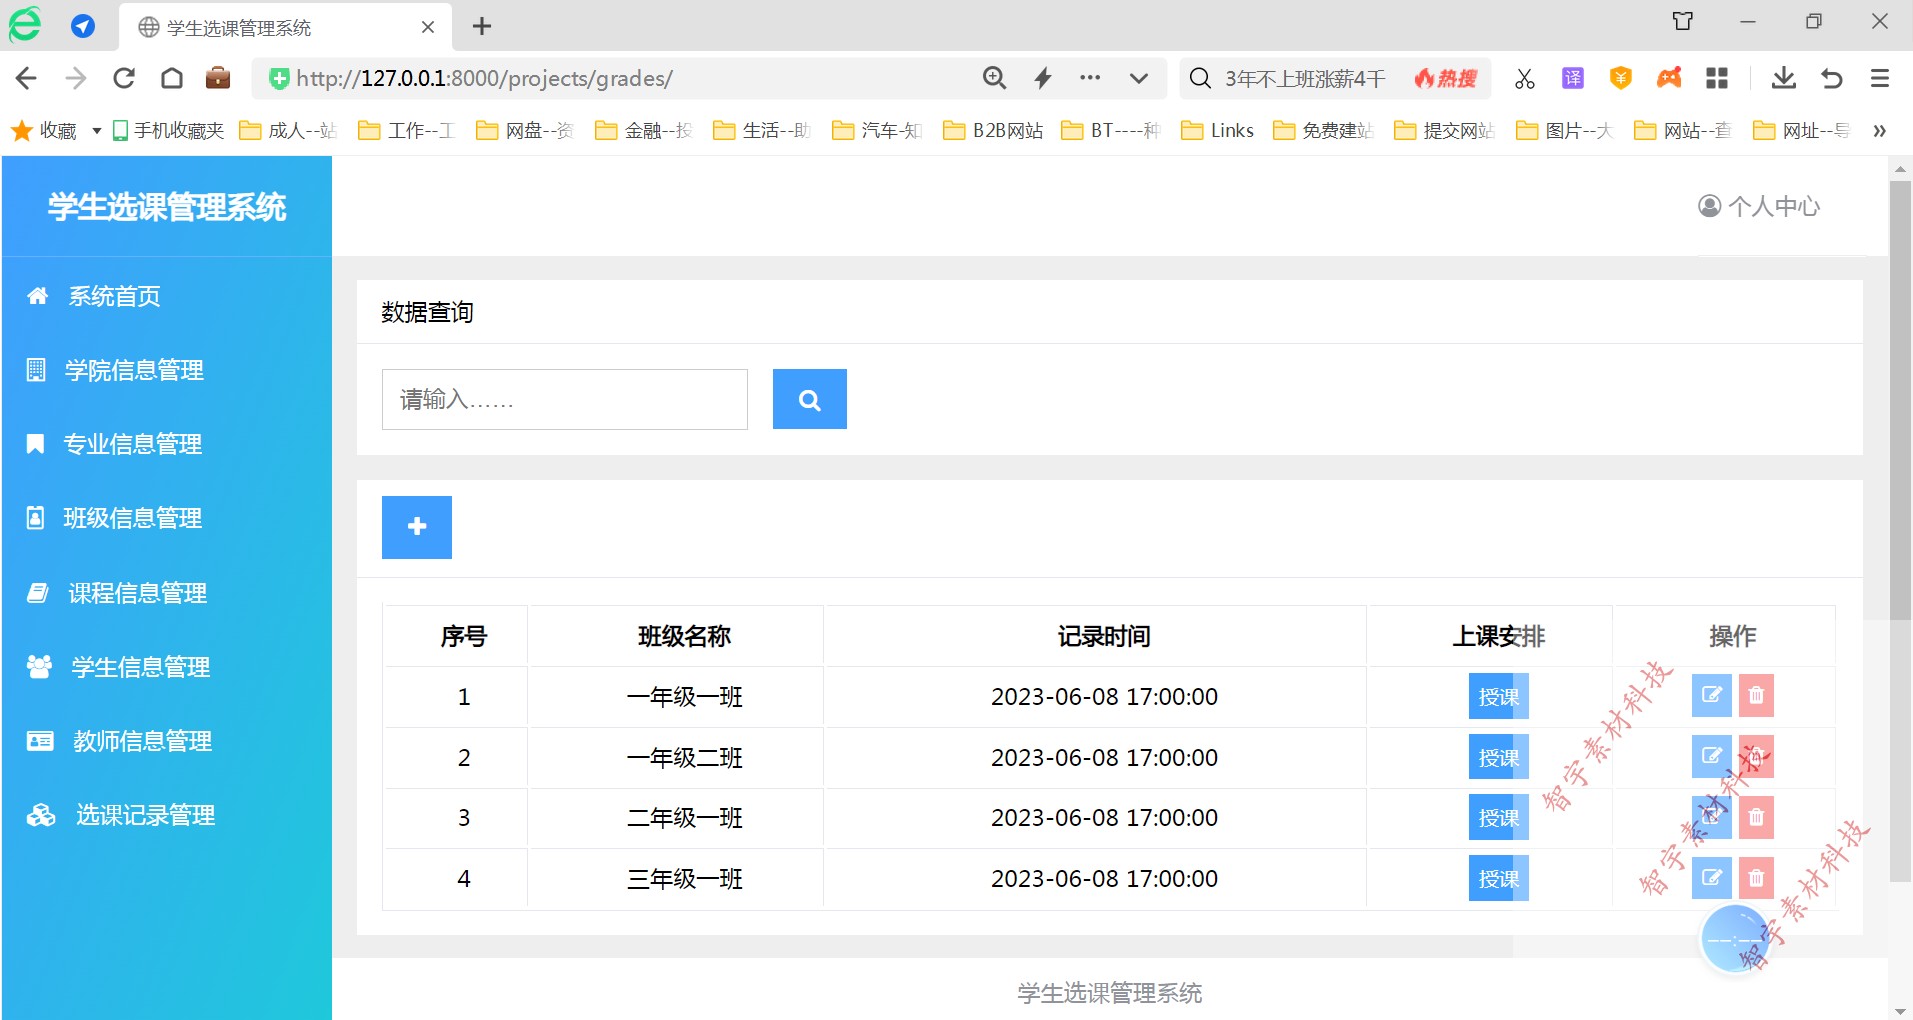
Task: Click the download icon in browser toolbar
Action: pyautogui.click(x=1783, y=78)
